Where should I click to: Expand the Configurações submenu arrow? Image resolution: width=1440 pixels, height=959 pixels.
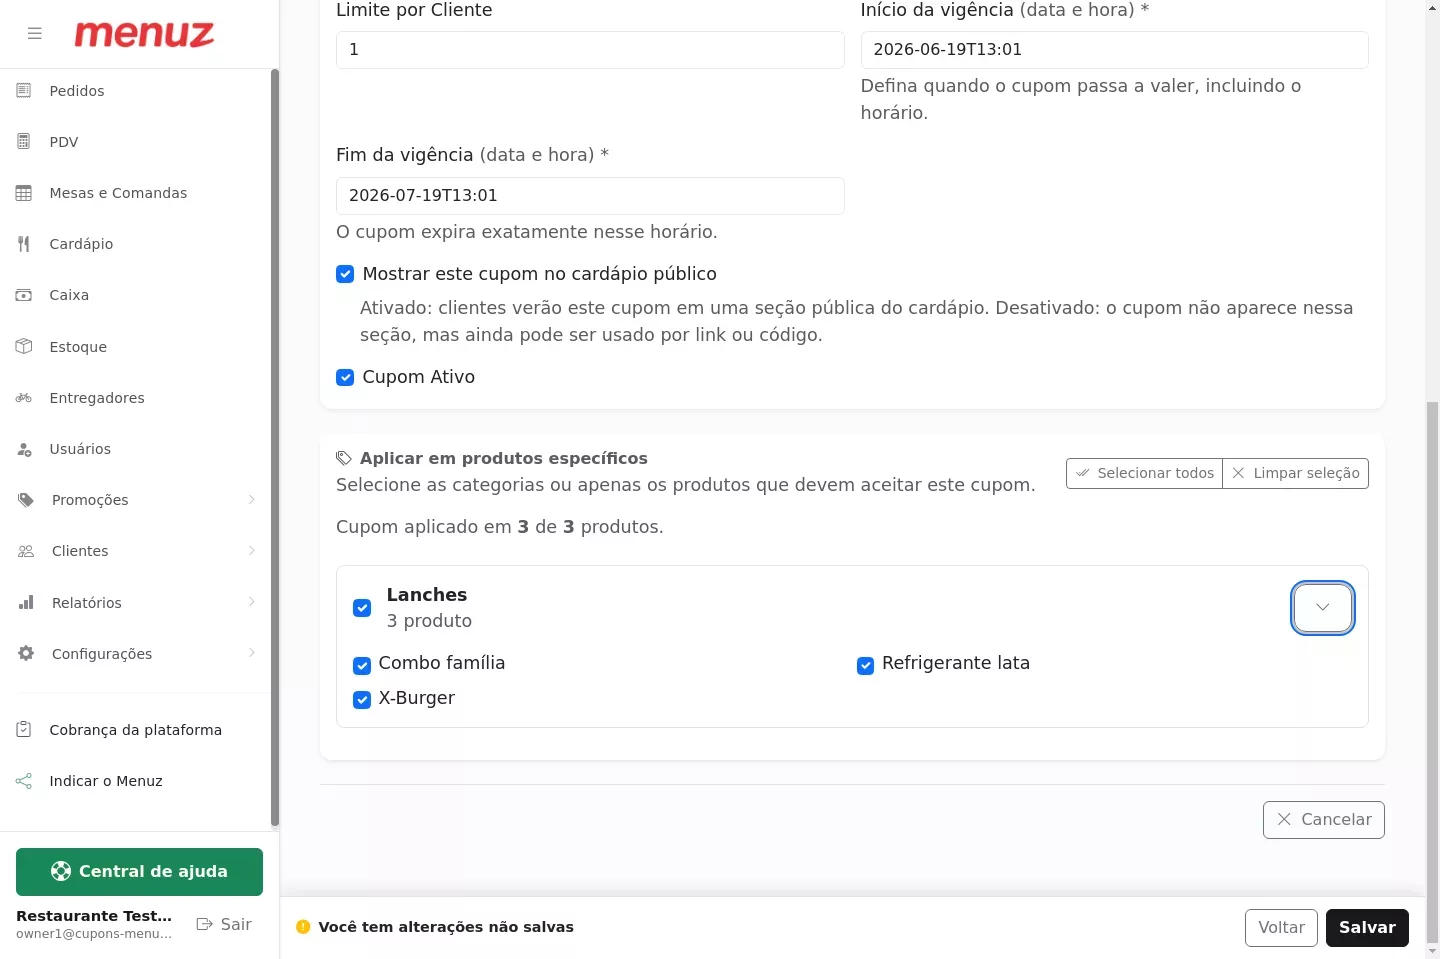tap(252, 653)
